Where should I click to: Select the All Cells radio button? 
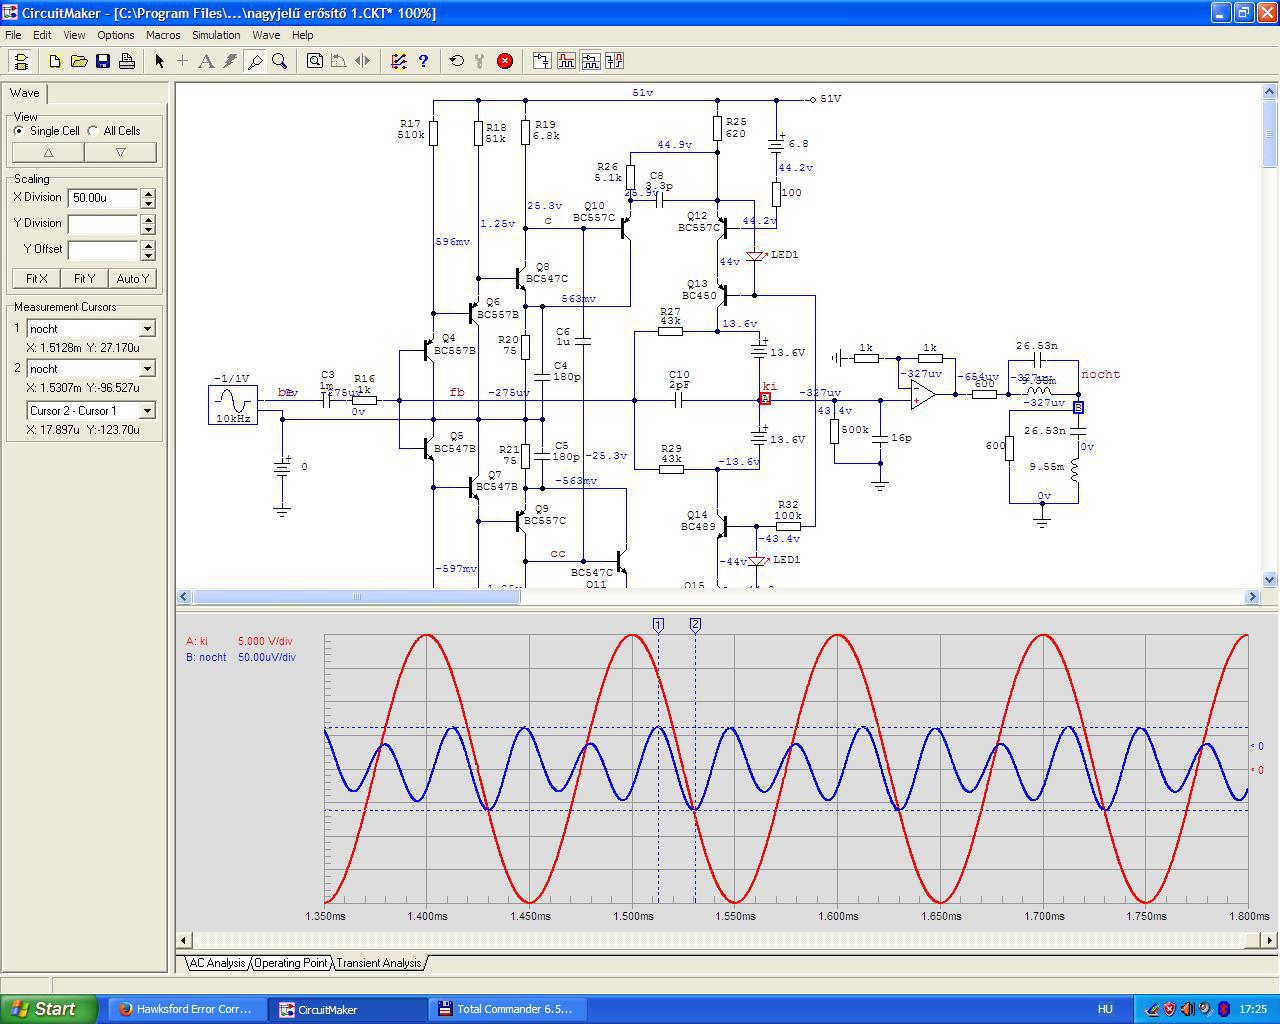93,131
